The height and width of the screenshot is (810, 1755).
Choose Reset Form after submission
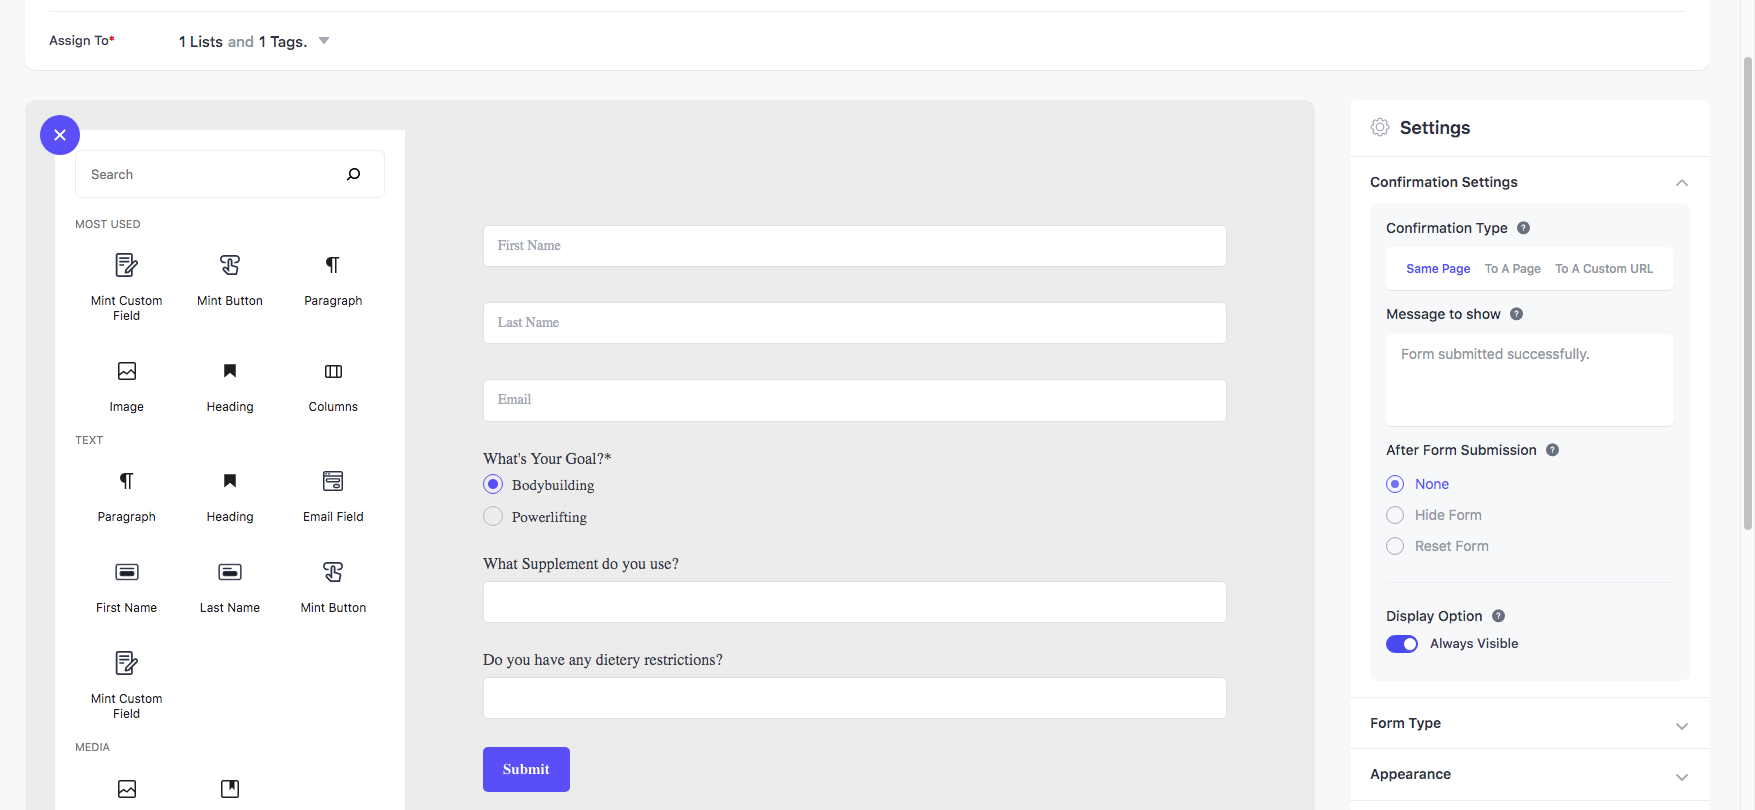[x=1395, y=546]
